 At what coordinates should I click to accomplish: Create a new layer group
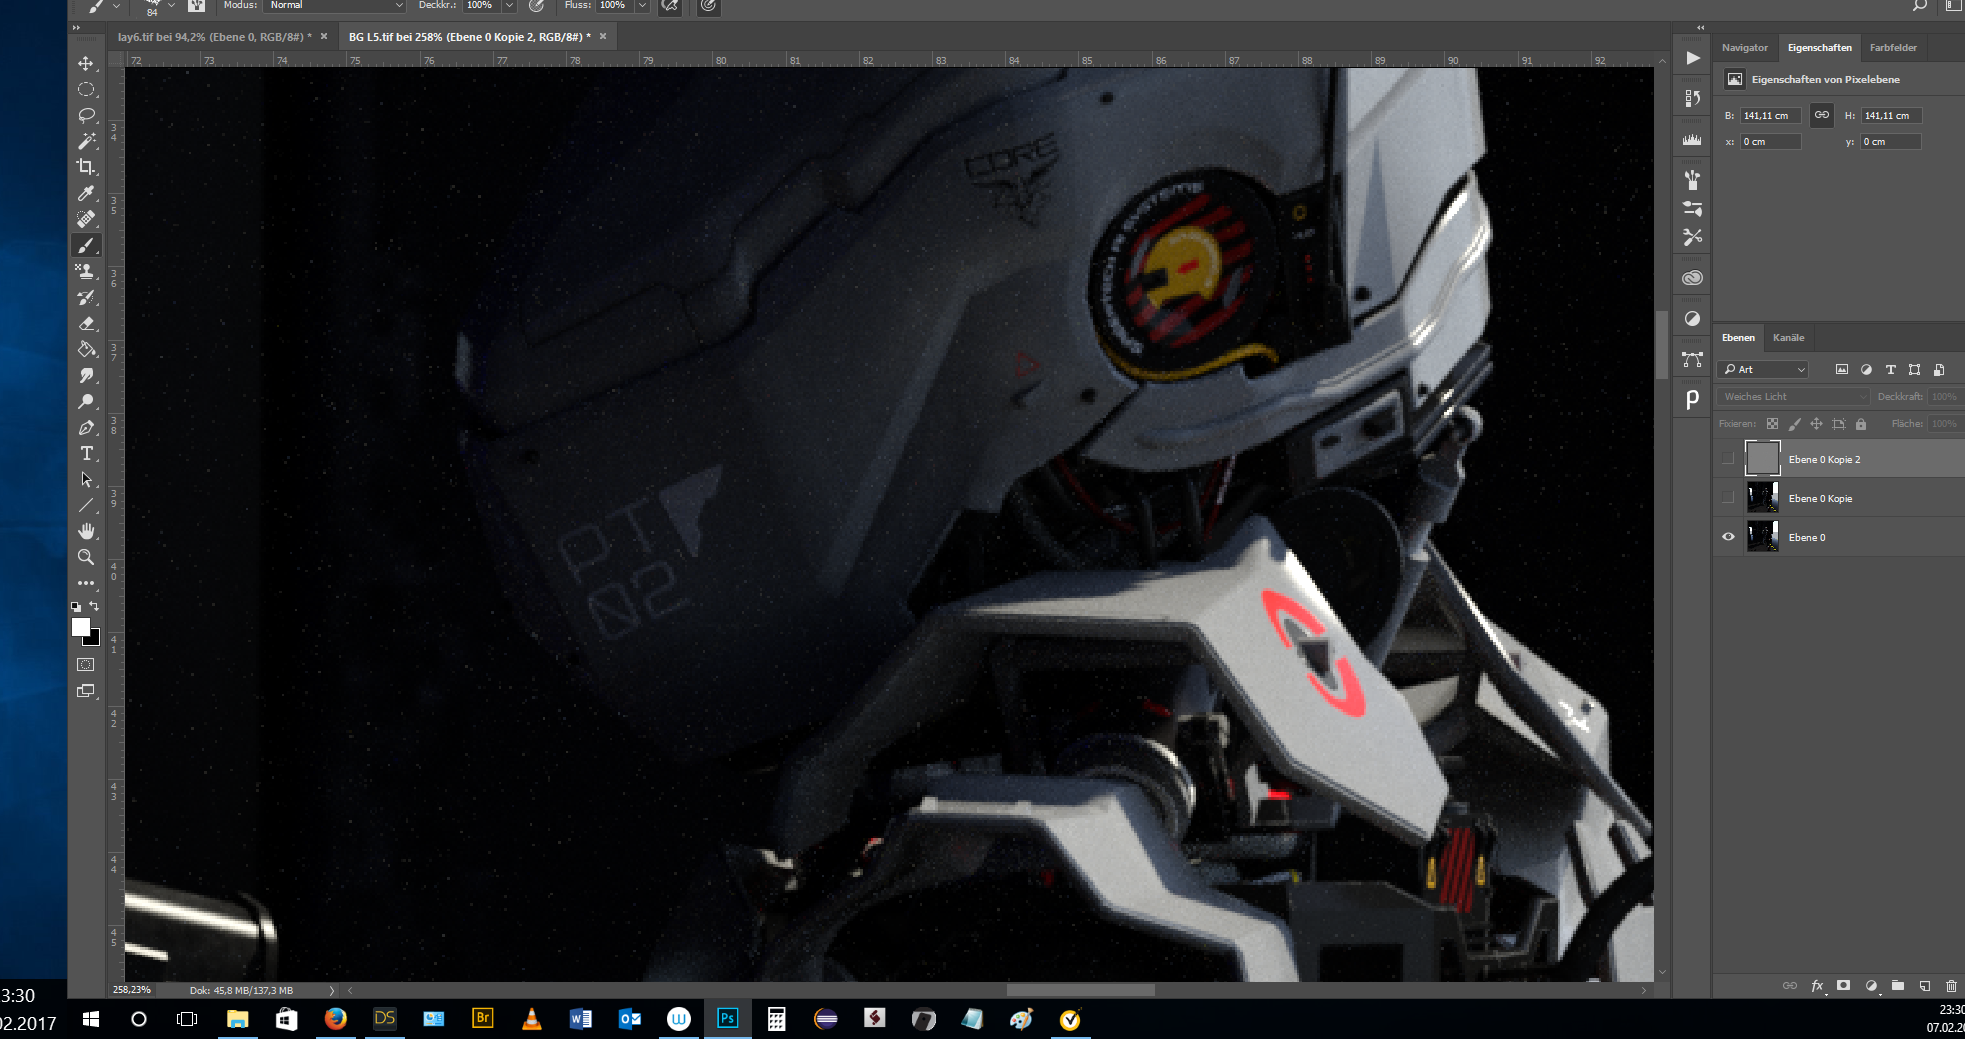pos(1898,986)
